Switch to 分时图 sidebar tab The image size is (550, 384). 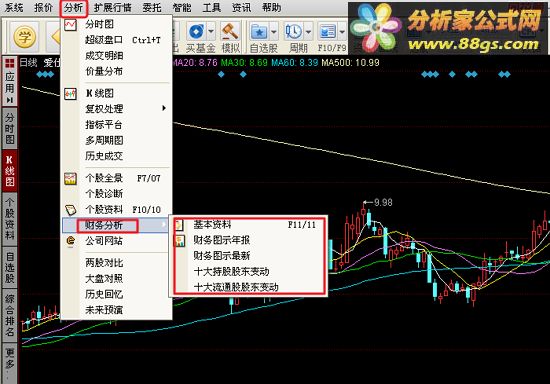pos(9,128)
